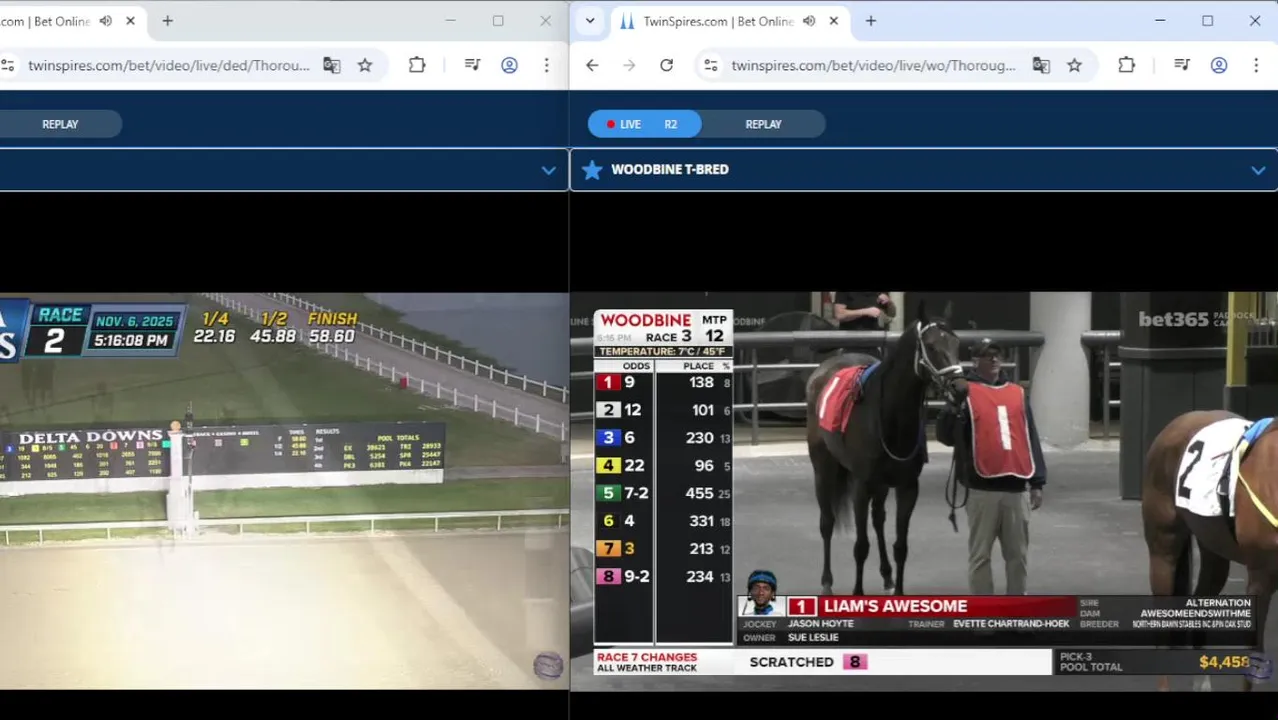1278x720 pixels.
Task: Select the REPLAY tab in the left window
Action: (60, 124)
